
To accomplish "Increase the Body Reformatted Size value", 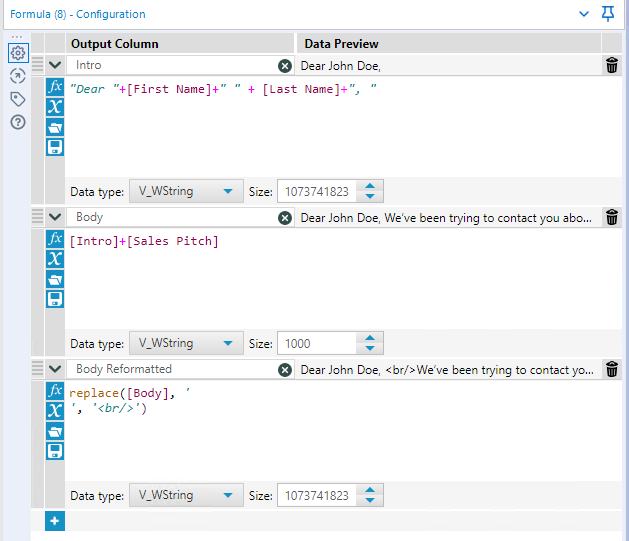I will pyautogui.click(x=370, y=490).
